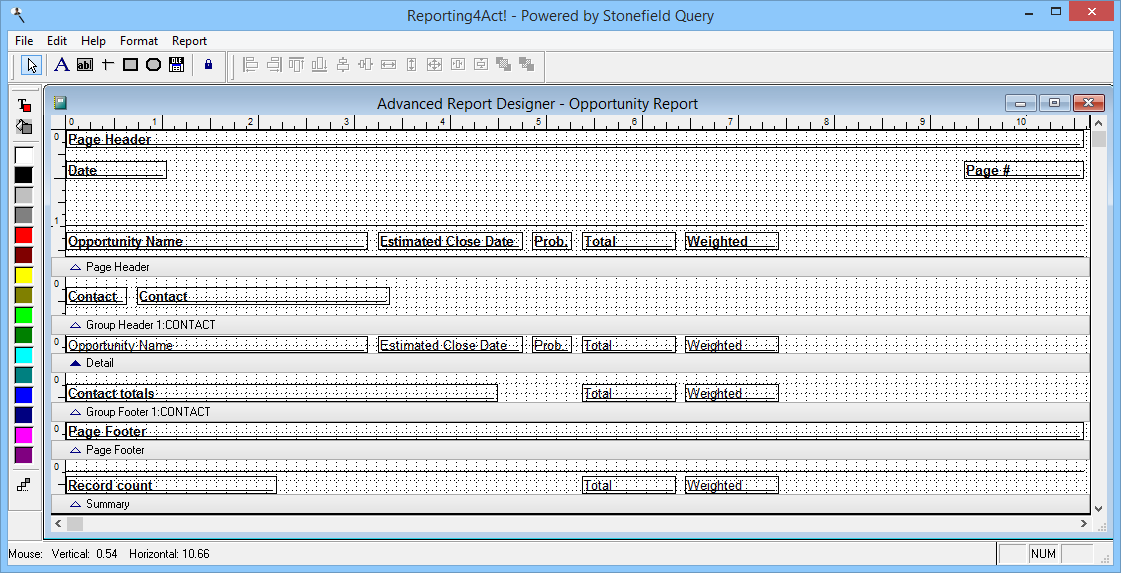1121x573 pixels.
Task: Toggle the Button Lock padlock
Action: tap(208, 64)
